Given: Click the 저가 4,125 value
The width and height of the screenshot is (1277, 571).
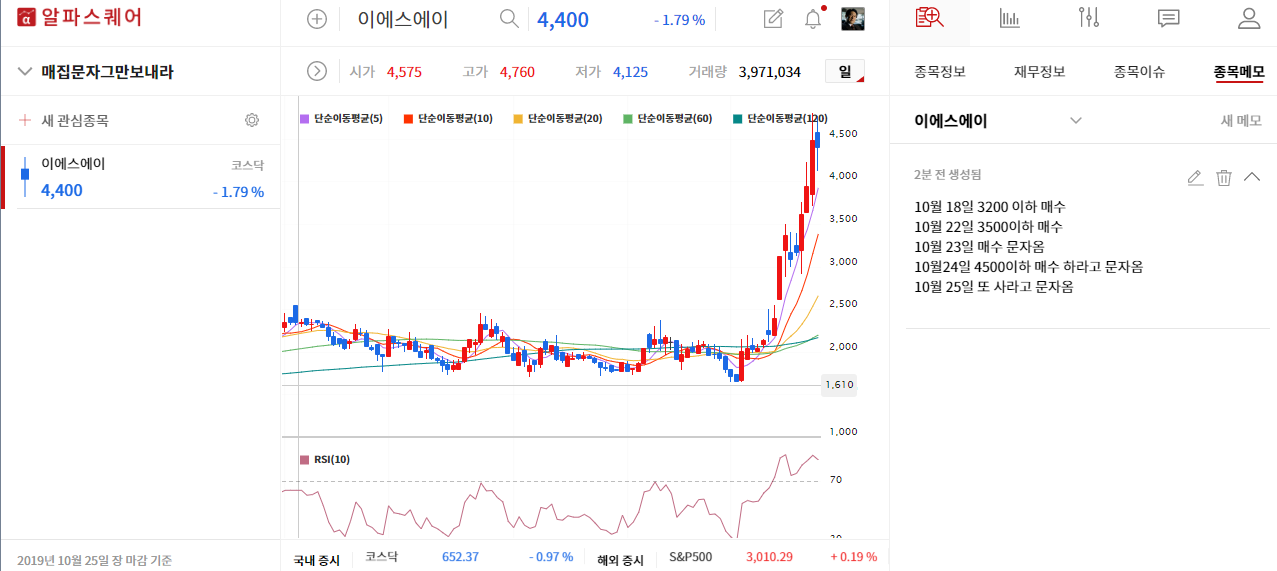Looking at the screenshot, I should click(630, 72).
